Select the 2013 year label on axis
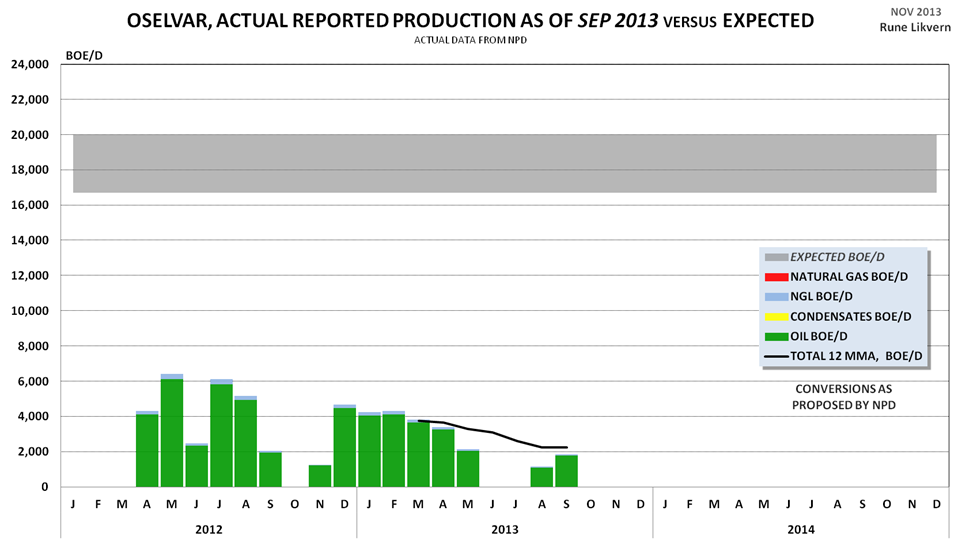 504,525
